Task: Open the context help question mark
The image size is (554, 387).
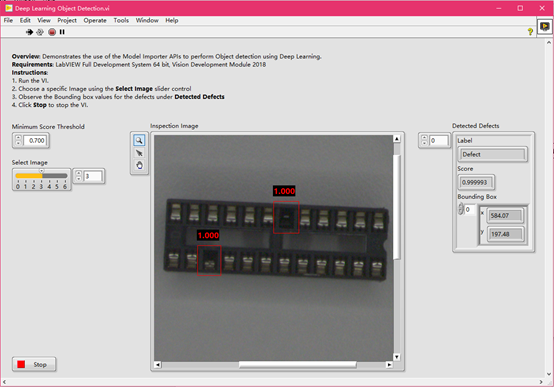Action: pyautogui.click(x=530, y=32)
